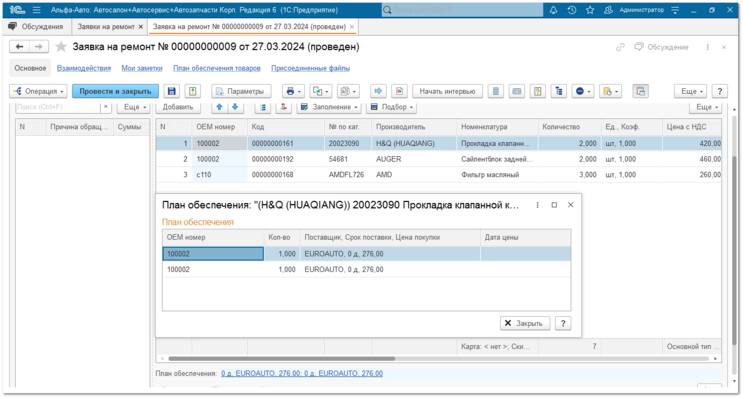Expand the printer print dropdown
Image resolution: width=743 pixels, height=398 pixels.
(293, 91)
